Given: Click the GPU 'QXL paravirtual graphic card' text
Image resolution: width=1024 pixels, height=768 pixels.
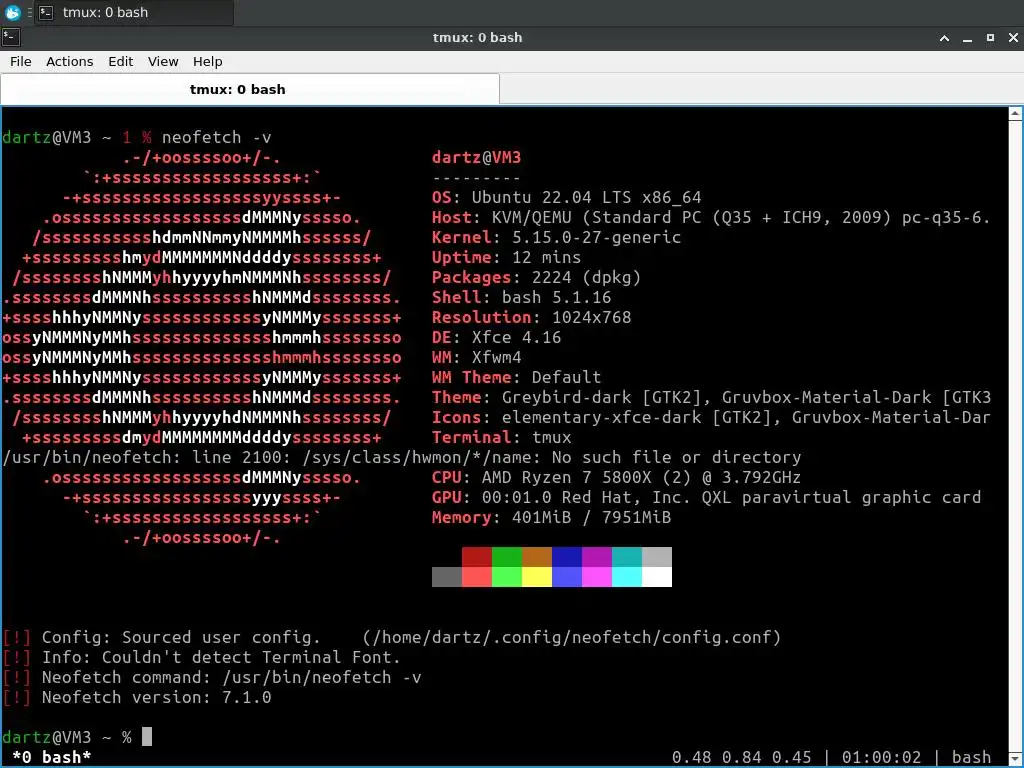Looking at the screenshot, I should pyautogui.click(x=841, y=498).
